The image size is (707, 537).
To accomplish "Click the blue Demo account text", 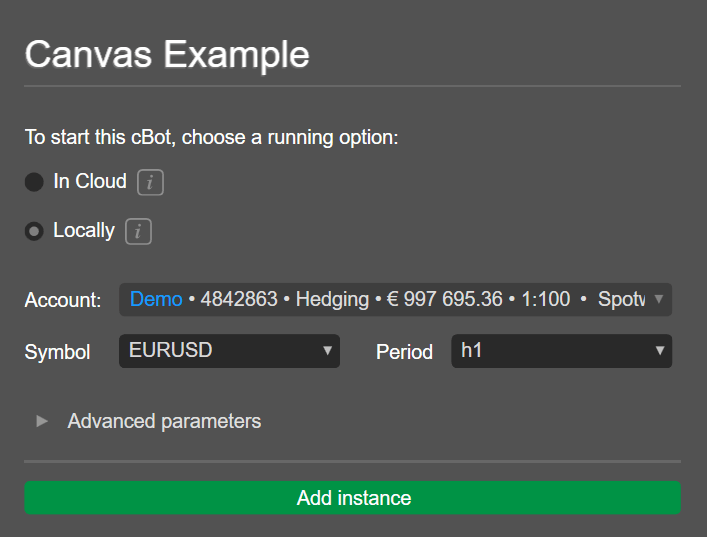I will pyautogui.click(x=156, y=299).
